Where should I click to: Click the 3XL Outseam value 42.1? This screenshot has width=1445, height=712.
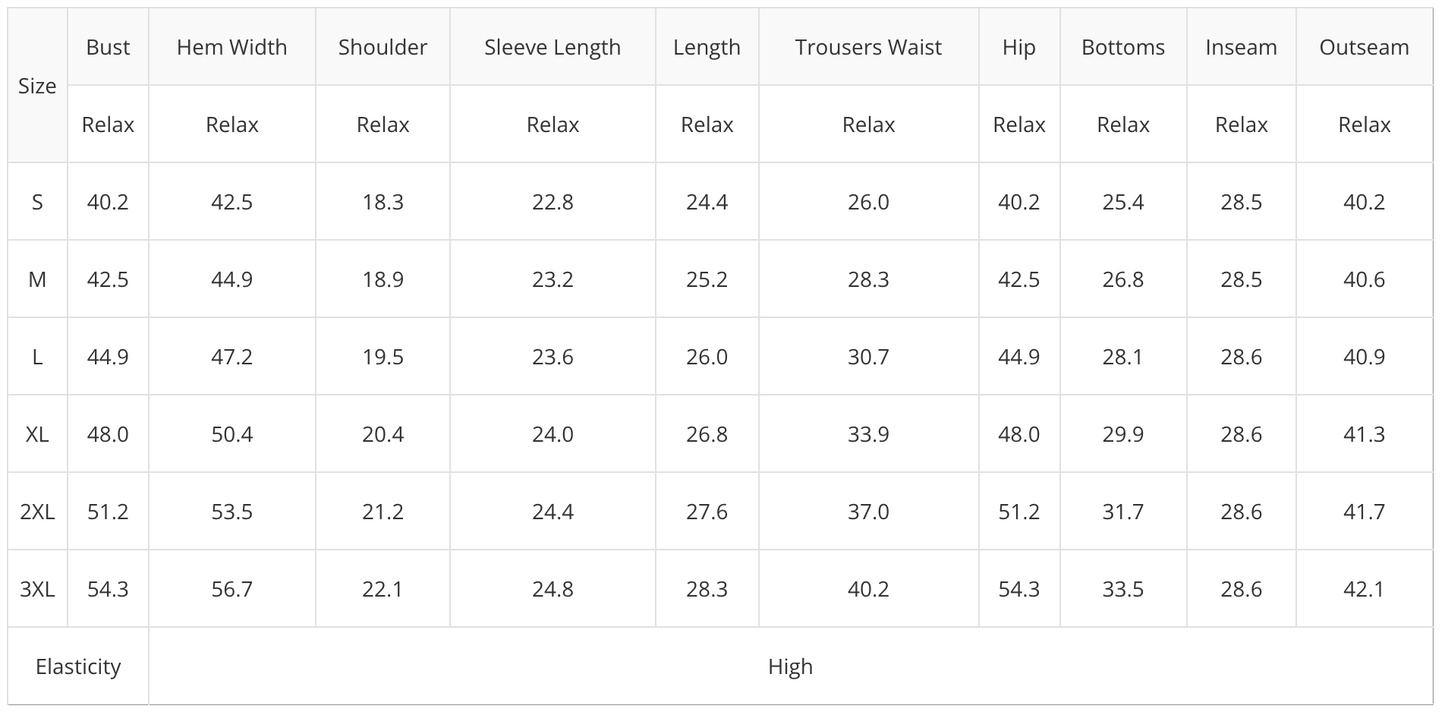1364,589
